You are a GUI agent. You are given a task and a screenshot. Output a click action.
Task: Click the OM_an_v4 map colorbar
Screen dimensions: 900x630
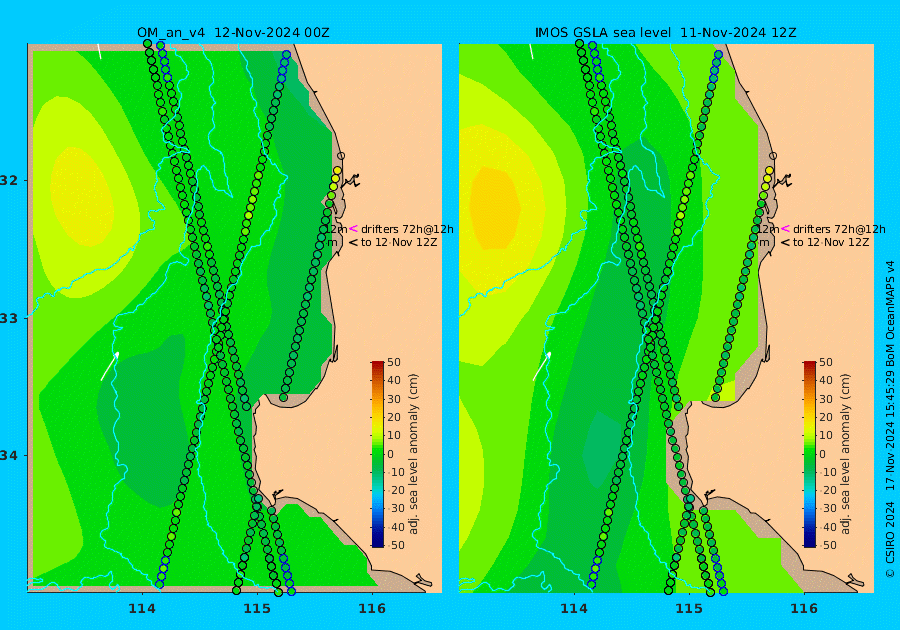pos(378,454)
